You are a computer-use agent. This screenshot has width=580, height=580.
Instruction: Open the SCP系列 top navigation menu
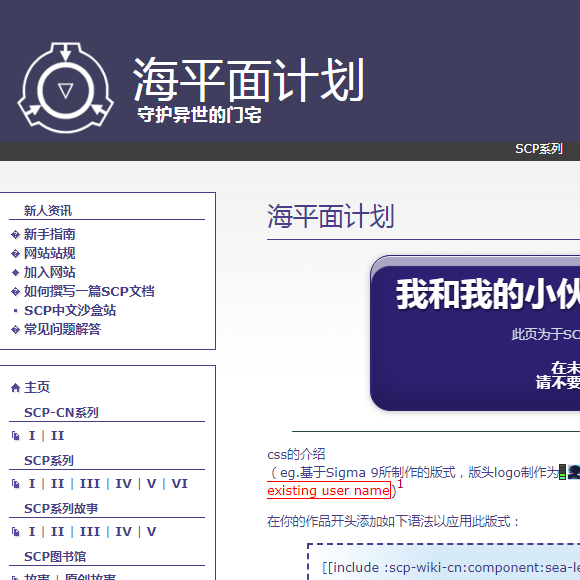(539, 149)
